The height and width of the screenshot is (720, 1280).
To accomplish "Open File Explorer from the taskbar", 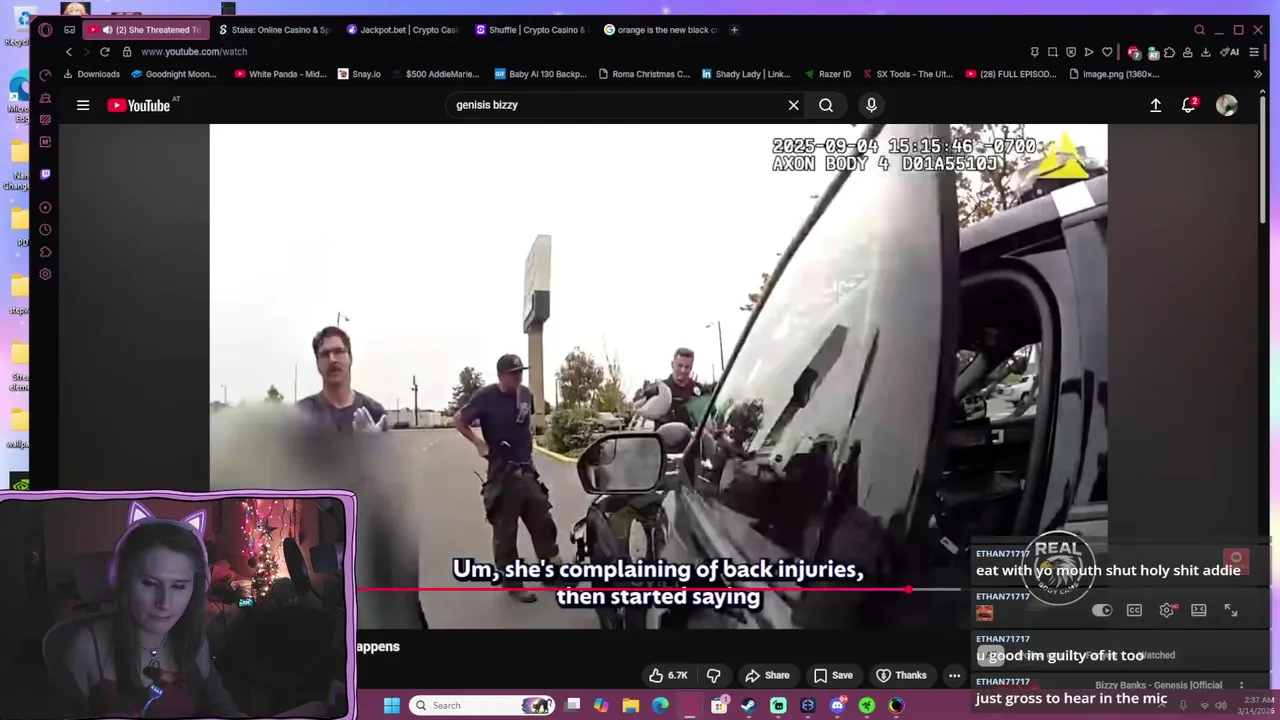I will click(x=631, y=706).
